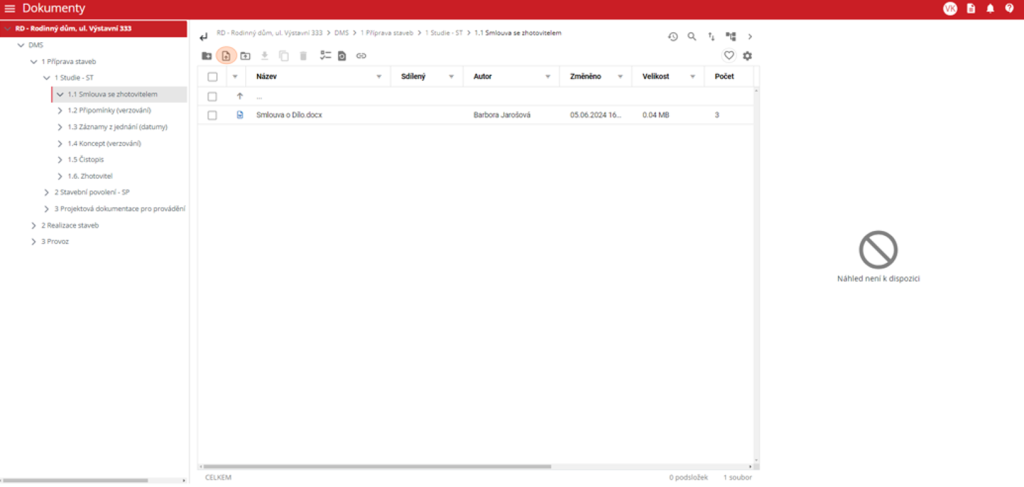1024x487 pixels.
Task: Open the Autor column filter dropdown
Action: click(549, 76)
